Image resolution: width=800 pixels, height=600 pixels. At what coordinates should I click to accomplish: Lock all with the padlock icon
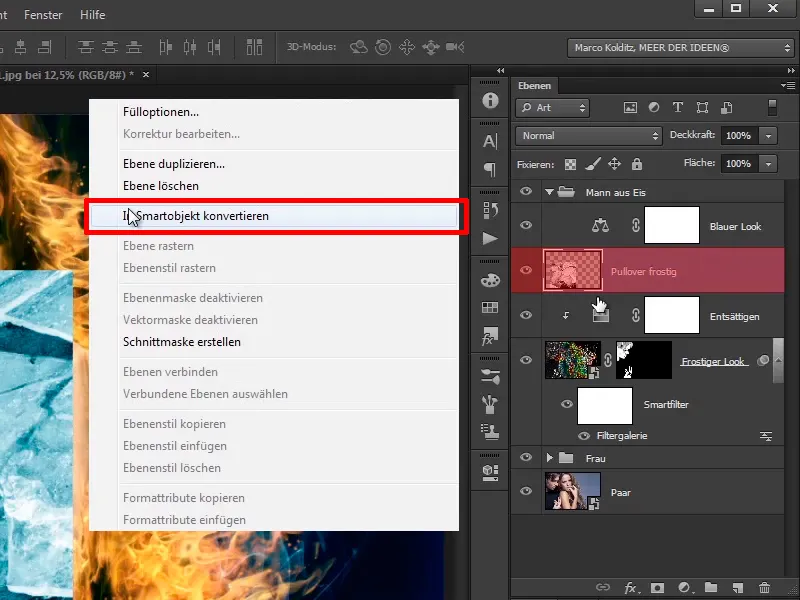tap(637, 164)
